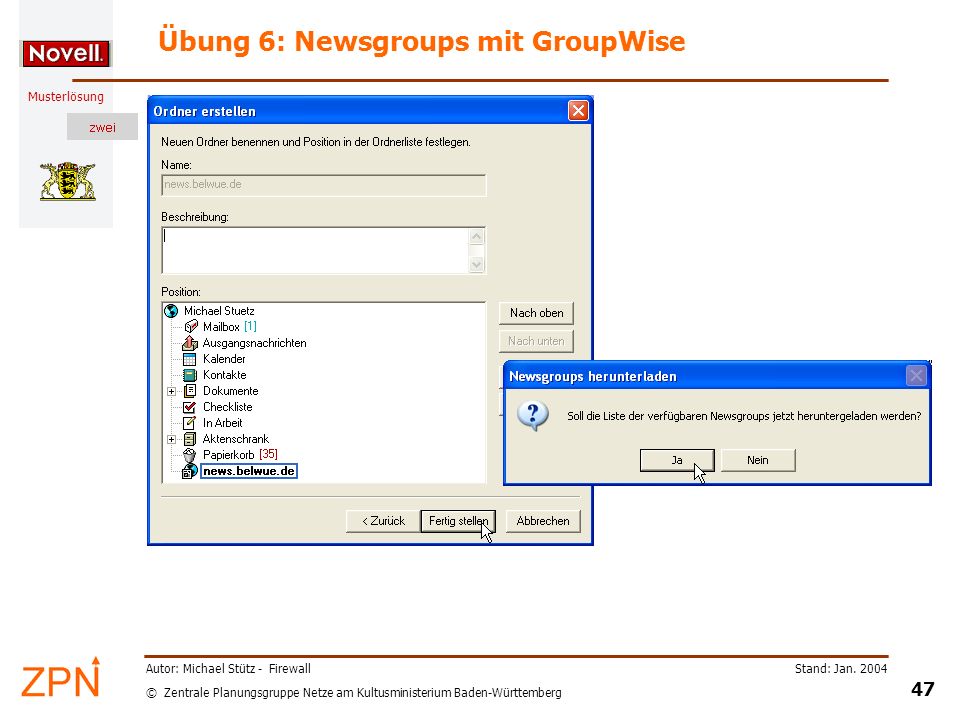Viewport: 960px width, 720px height.
Task: Click the Fertig stellen button
Action: click(x=458, y=521)
